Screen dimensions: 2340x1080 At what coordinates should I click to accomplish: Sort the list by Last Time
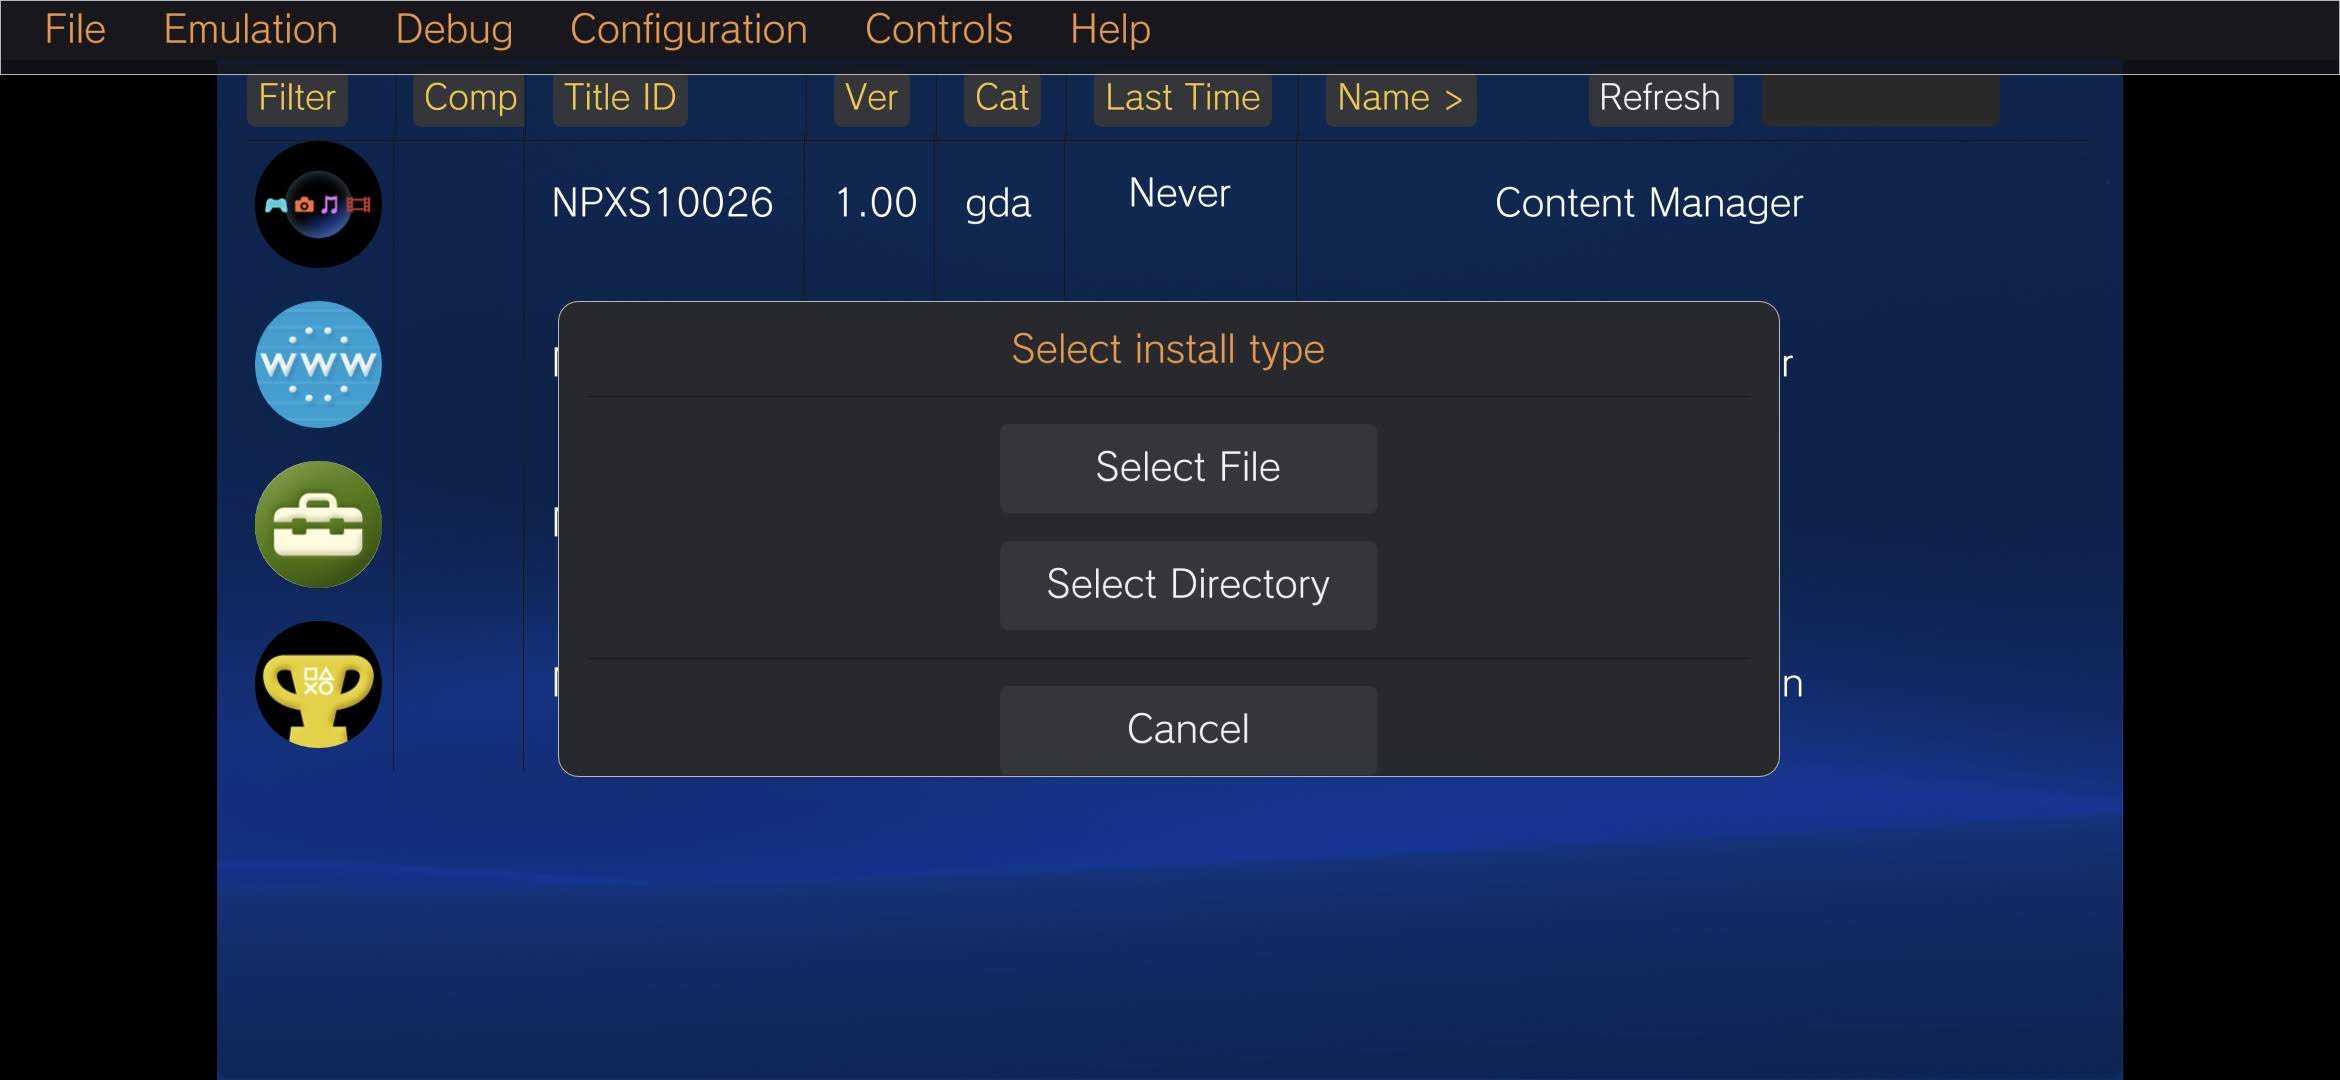tap(1182, 98)
